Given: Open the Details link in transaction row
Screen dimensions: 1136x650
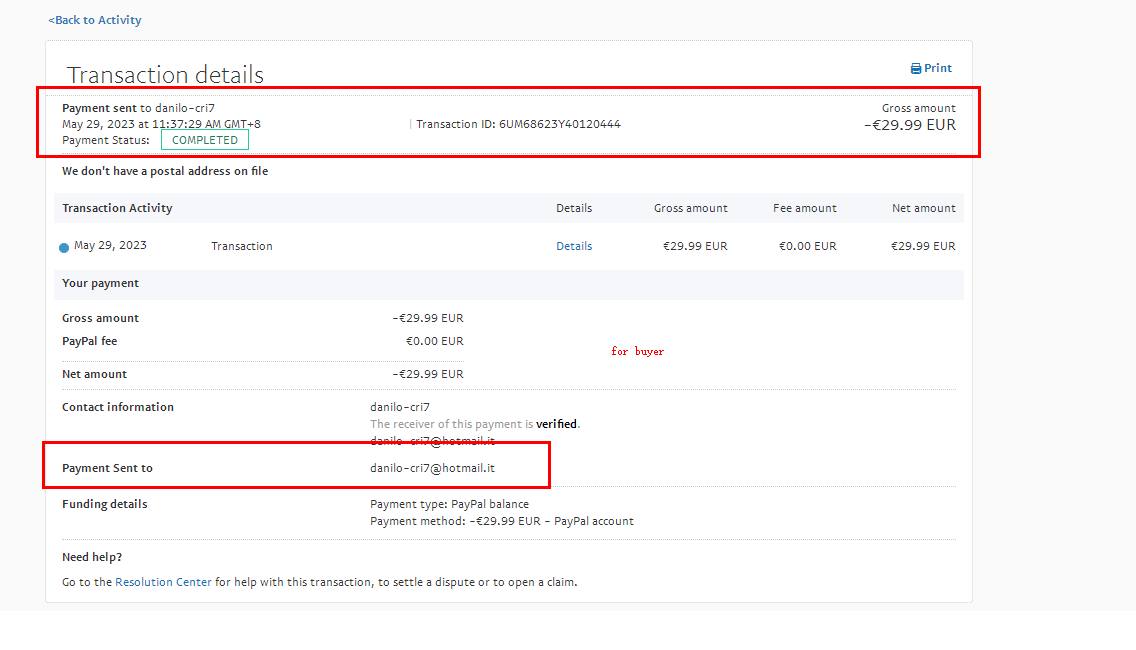Looking at the screenshot, I should tap(574, 246).
